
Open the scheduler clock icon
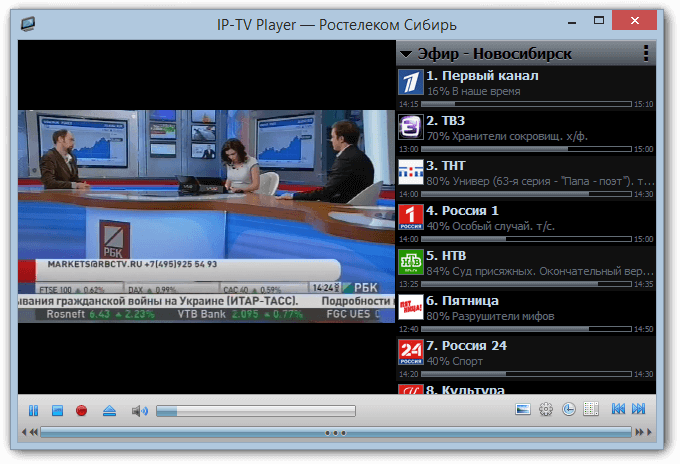pyautogui.click(x=569, y=409)
